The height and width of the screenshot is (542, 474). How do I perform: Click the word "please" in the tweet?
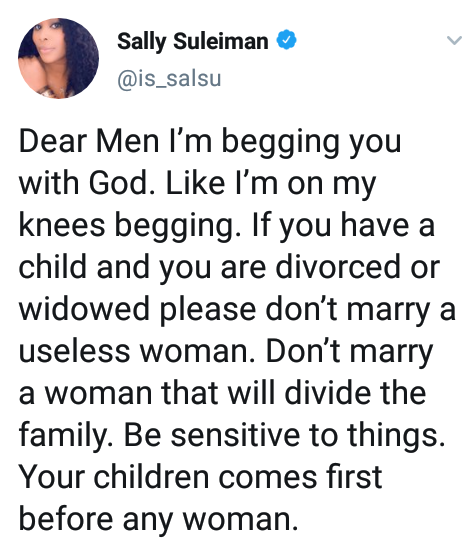207,310
